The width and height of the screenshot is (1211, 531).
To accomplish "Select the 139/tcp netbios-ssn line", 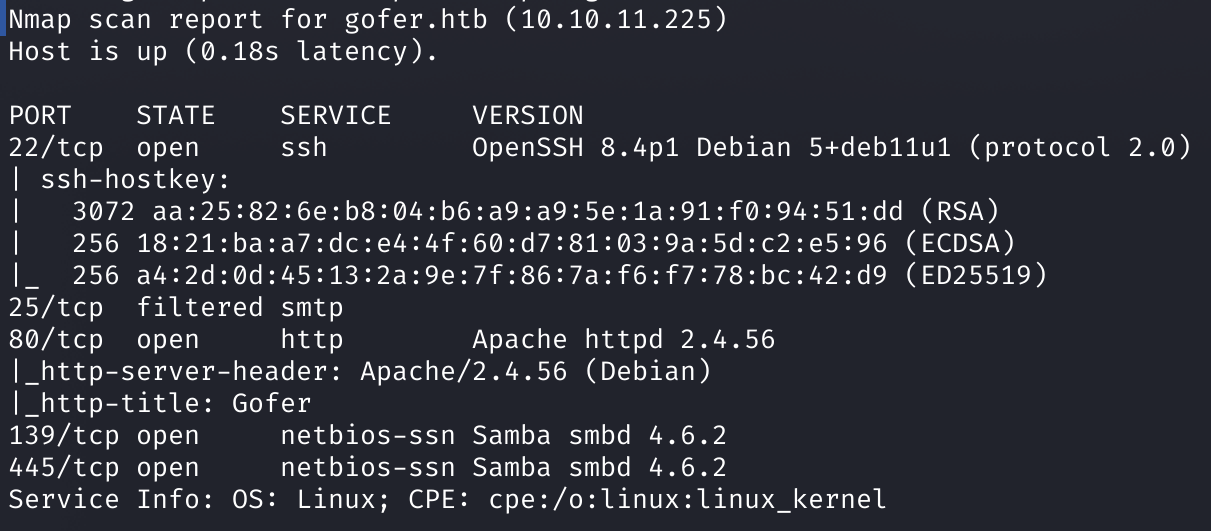I will (368, 435).
